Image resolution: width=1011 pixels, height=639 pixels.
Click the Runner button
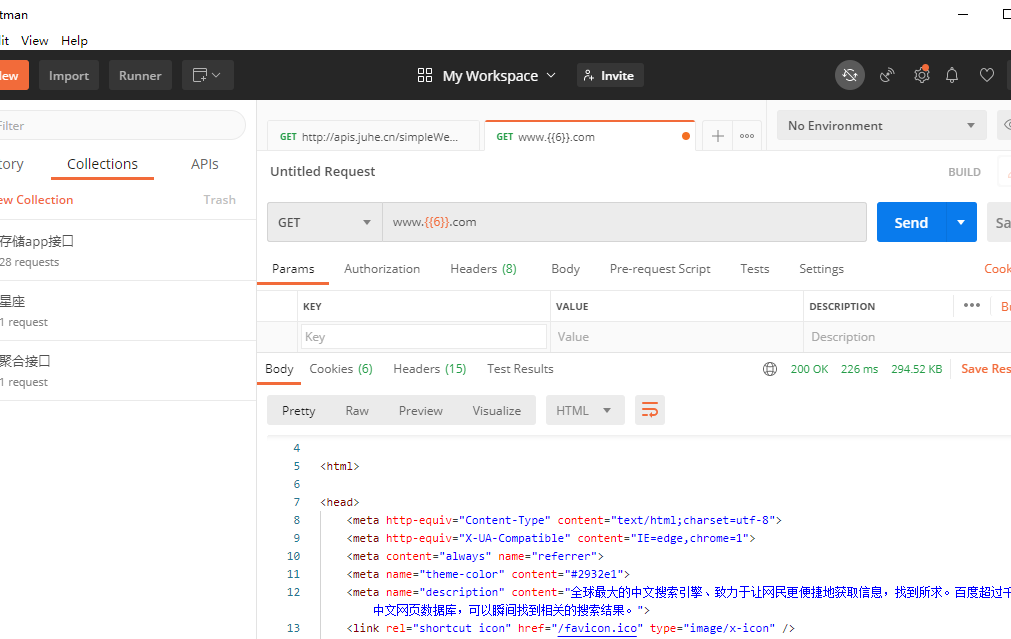(x=140, y=75)
